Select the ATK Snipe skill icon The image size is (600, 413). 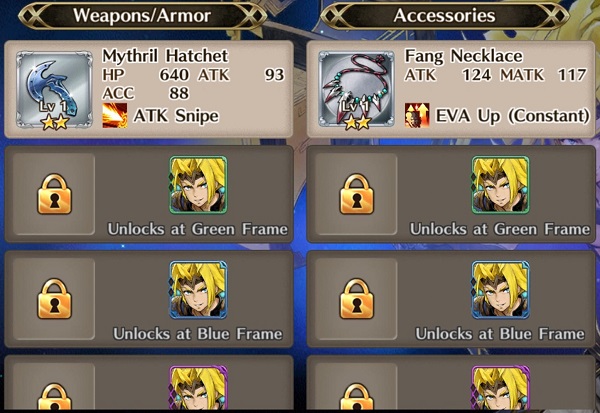(x=115, y=116)
